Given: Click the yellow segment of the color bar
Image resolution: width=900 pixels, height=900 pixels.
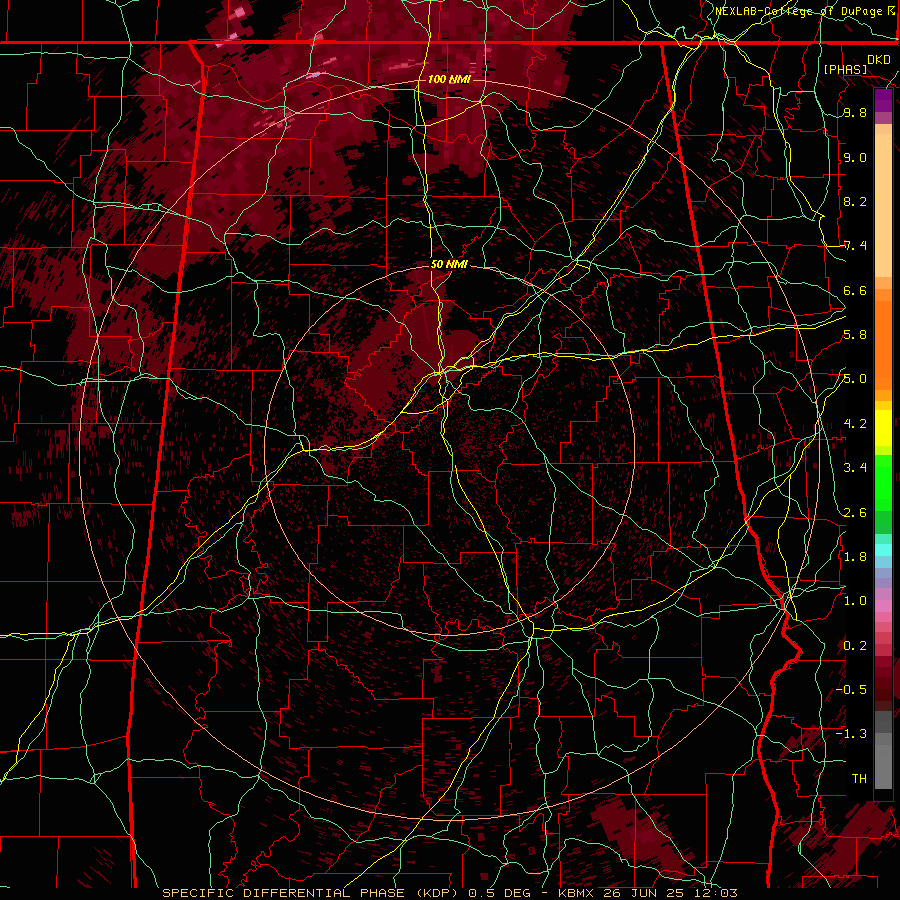Looking at the screenshot, I should pos(883,428).
